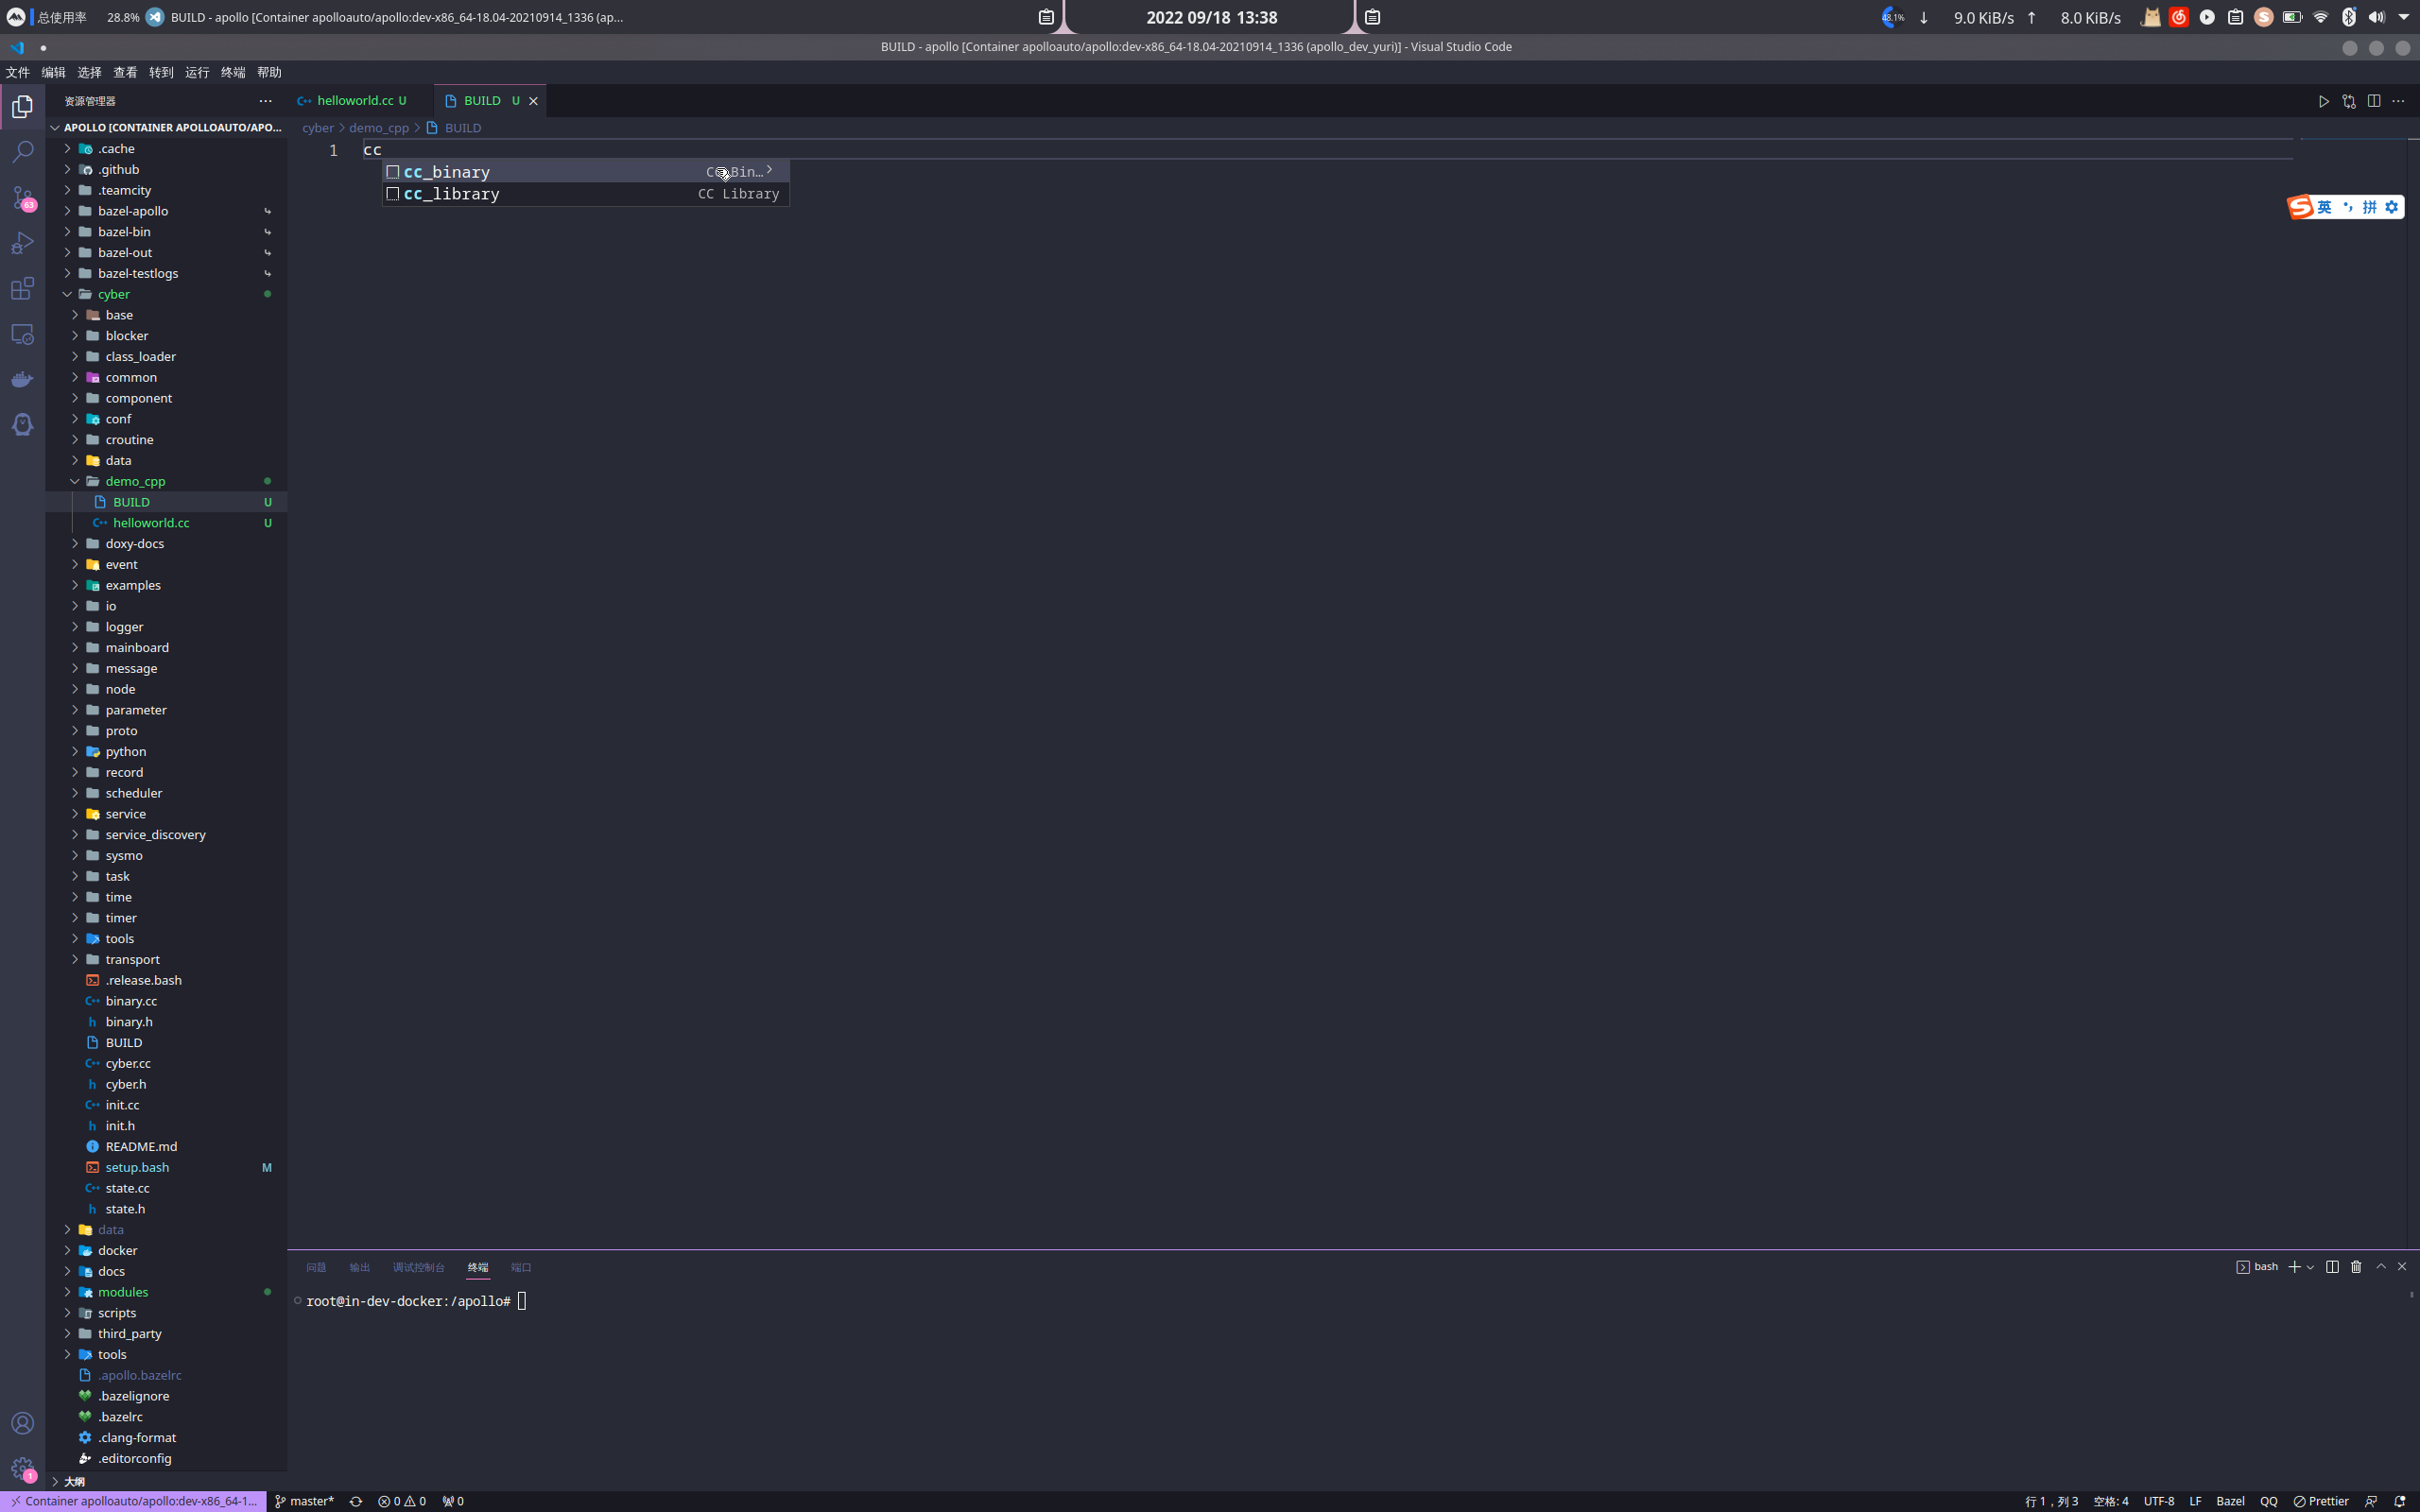Viewport: 2420px width, 1512px height.
Task: Toggle Bluetooth from the system tray
Action: 2348,17
